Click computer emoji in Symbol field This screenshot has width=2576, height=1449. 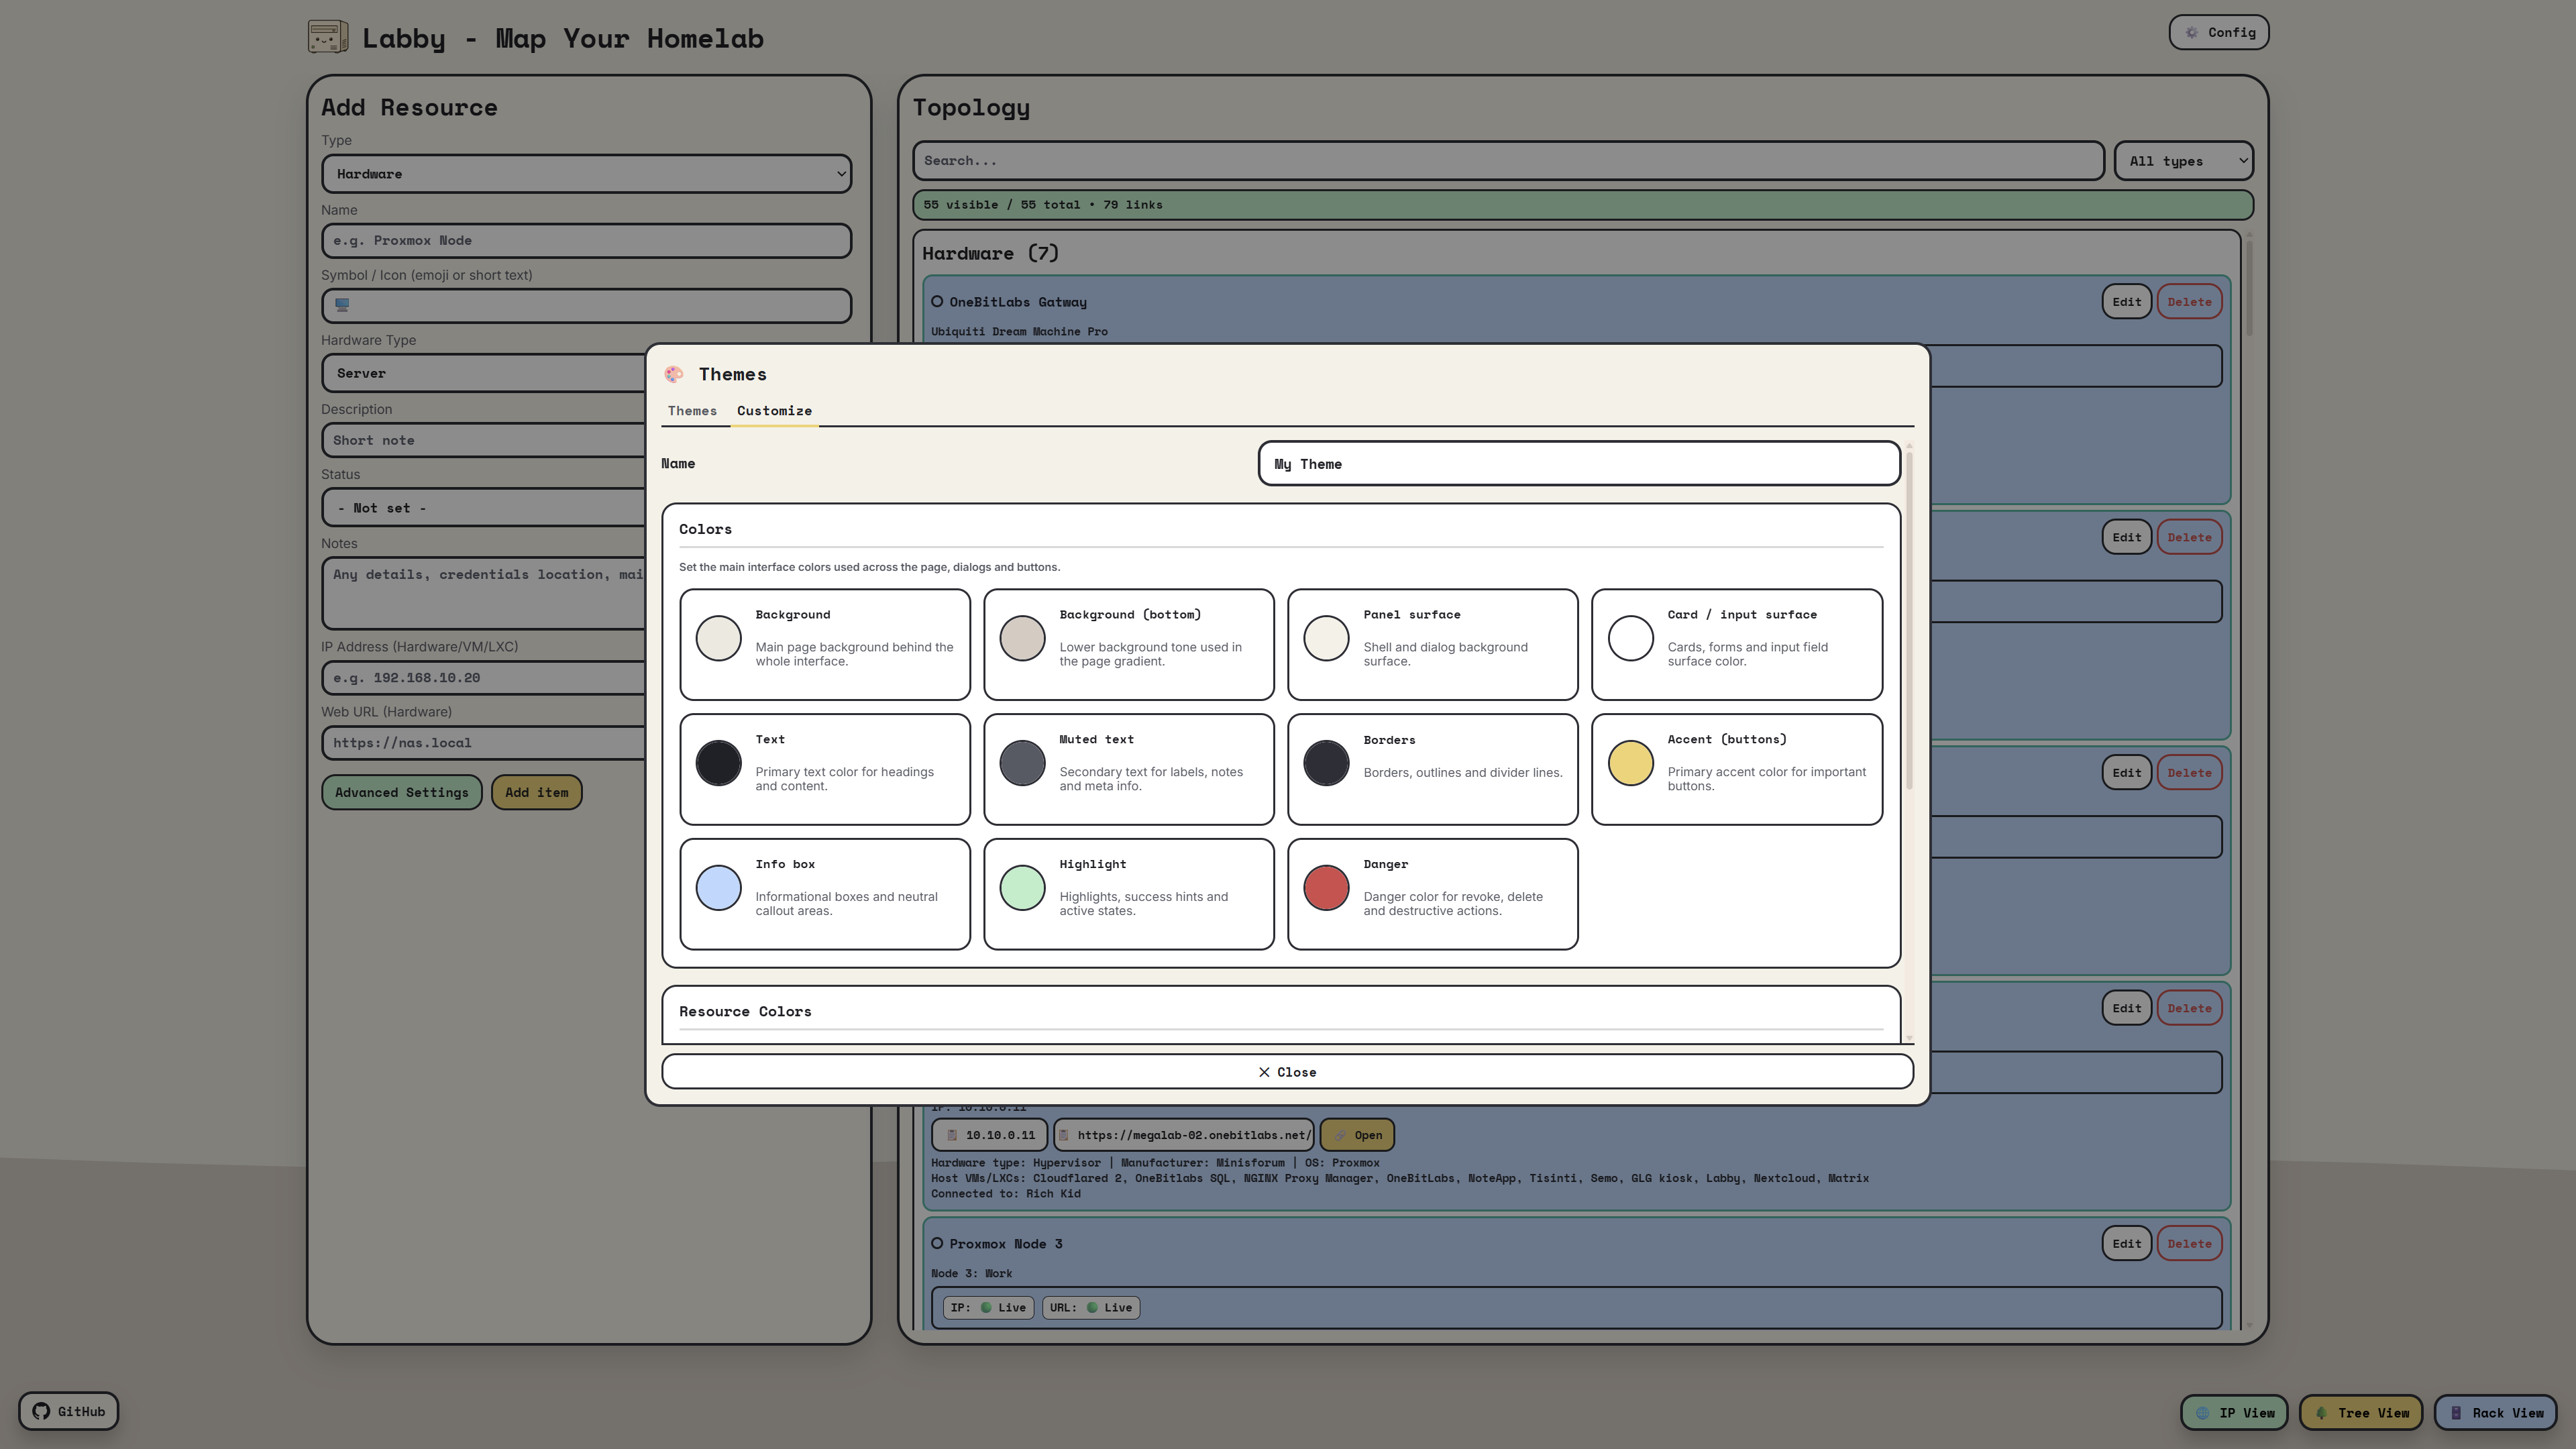click(342, 305)
